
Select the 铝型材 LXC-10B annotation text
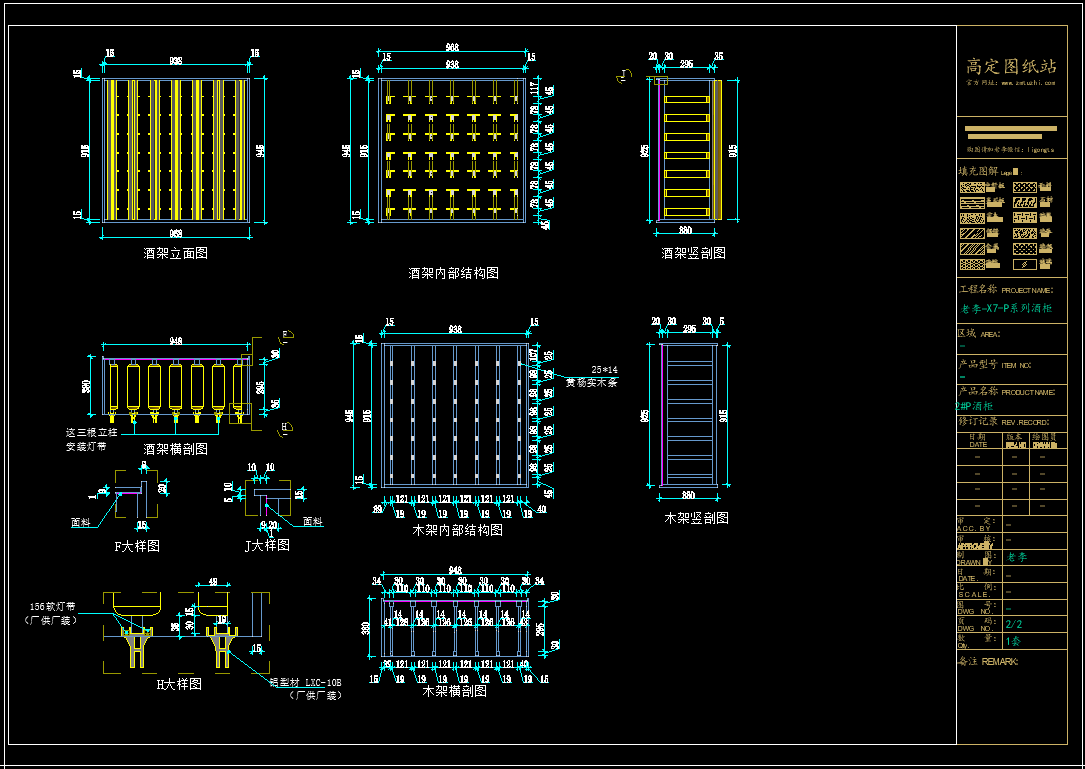[x=306, y=683]
